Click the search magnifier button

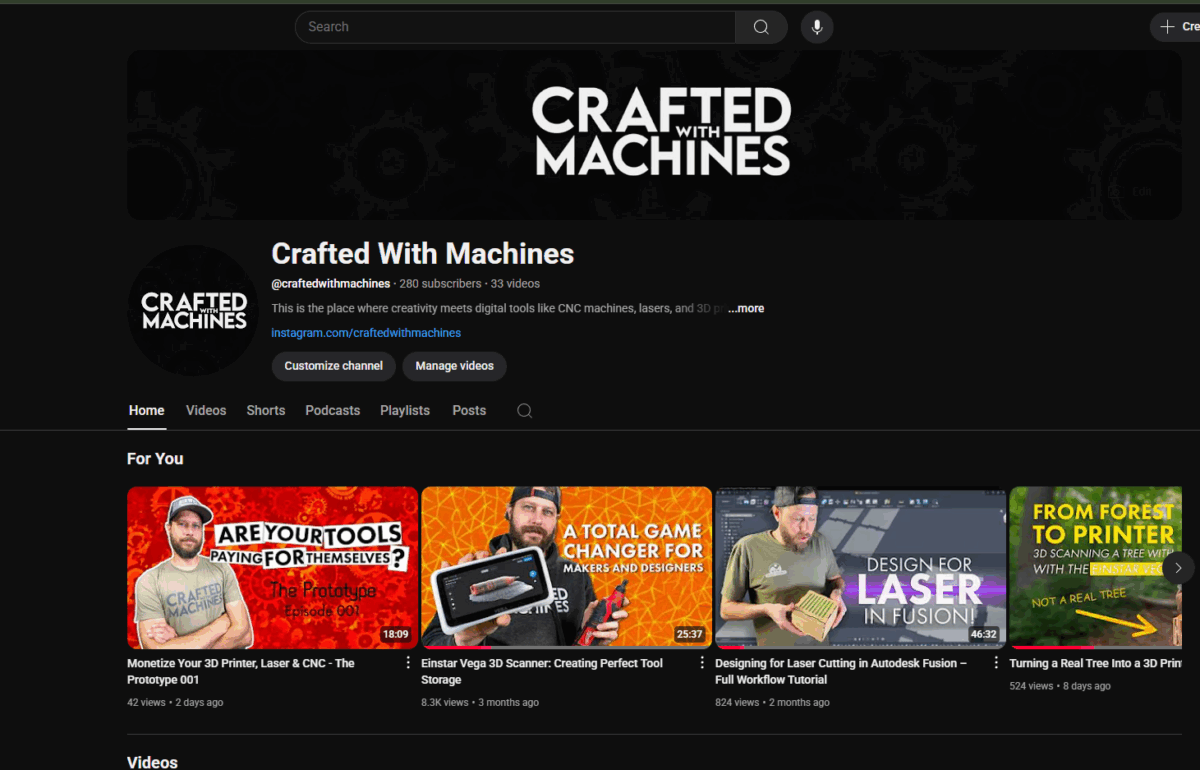[761, 27]
